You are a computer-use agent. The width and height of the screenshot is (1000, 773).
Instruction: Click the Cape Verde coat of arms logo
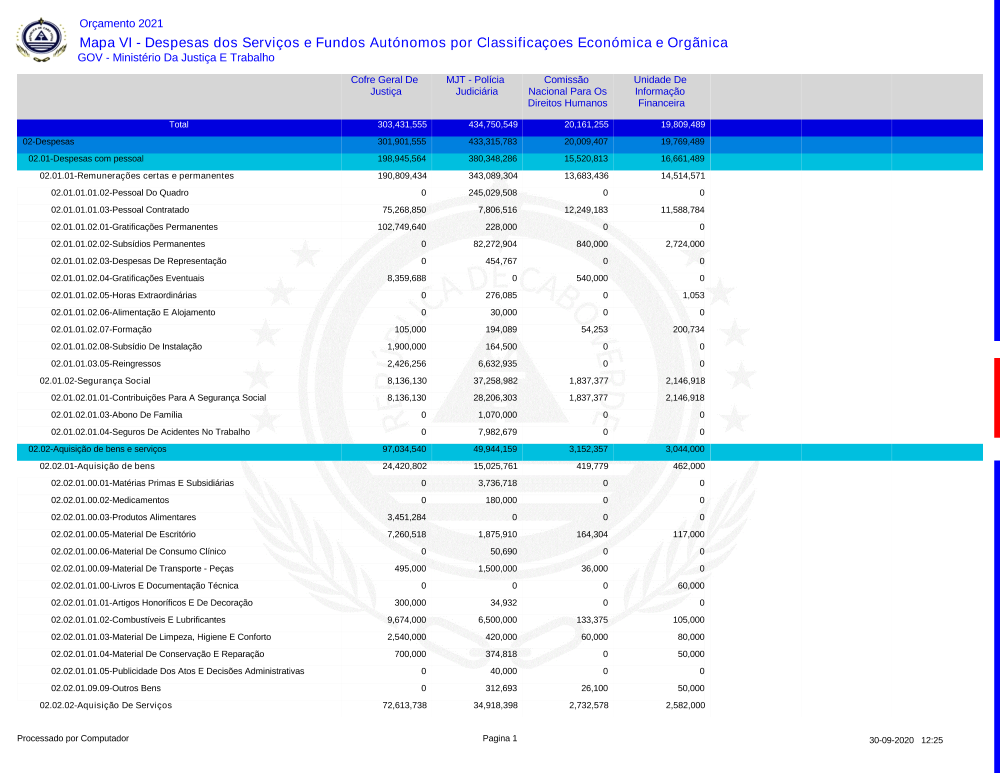[x=42, y=40]
